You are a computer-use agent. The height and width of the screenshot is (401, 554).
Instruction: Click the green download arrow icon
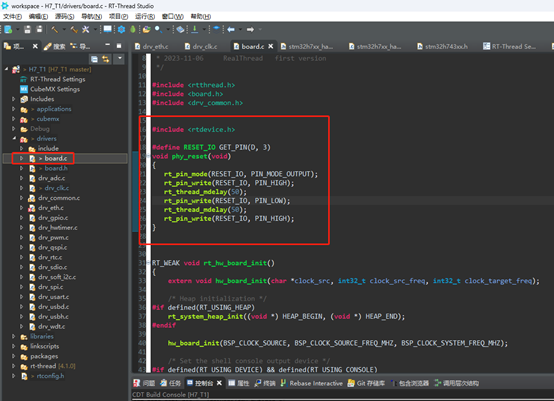point(195,30)
